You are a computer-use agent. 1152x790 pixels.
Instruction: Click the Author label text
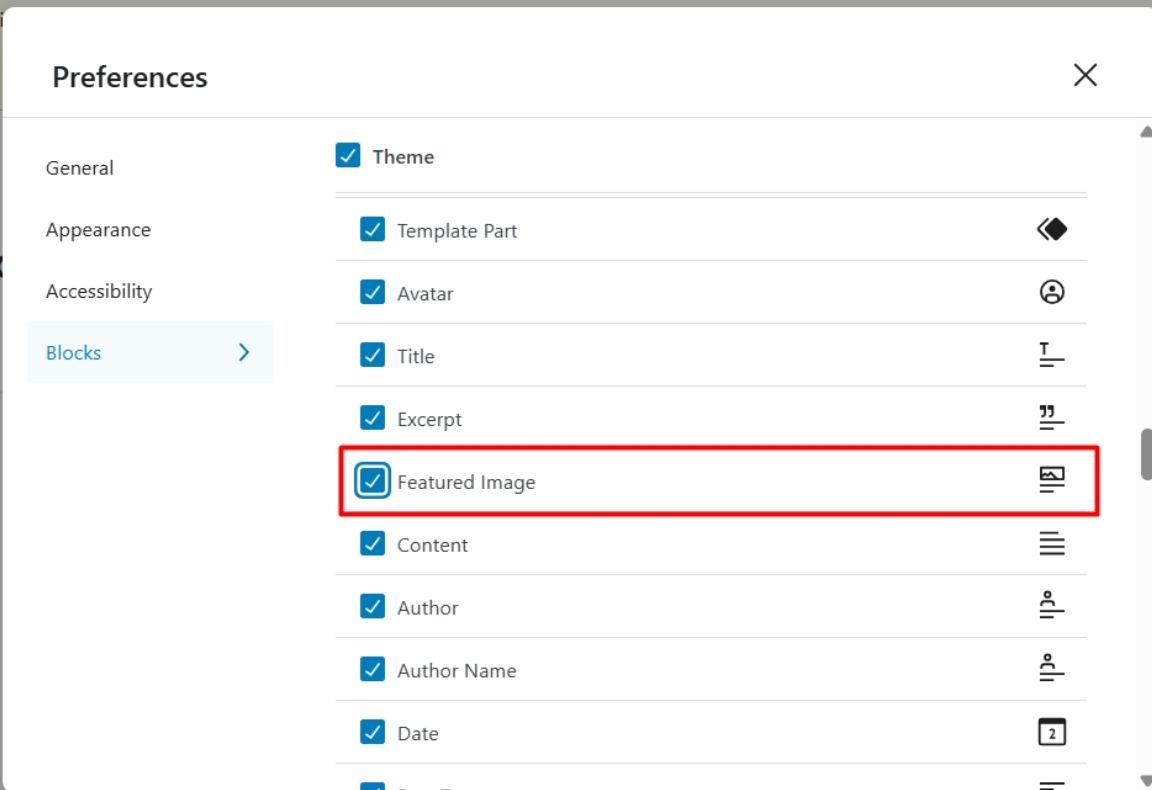[x=428, y=608]
